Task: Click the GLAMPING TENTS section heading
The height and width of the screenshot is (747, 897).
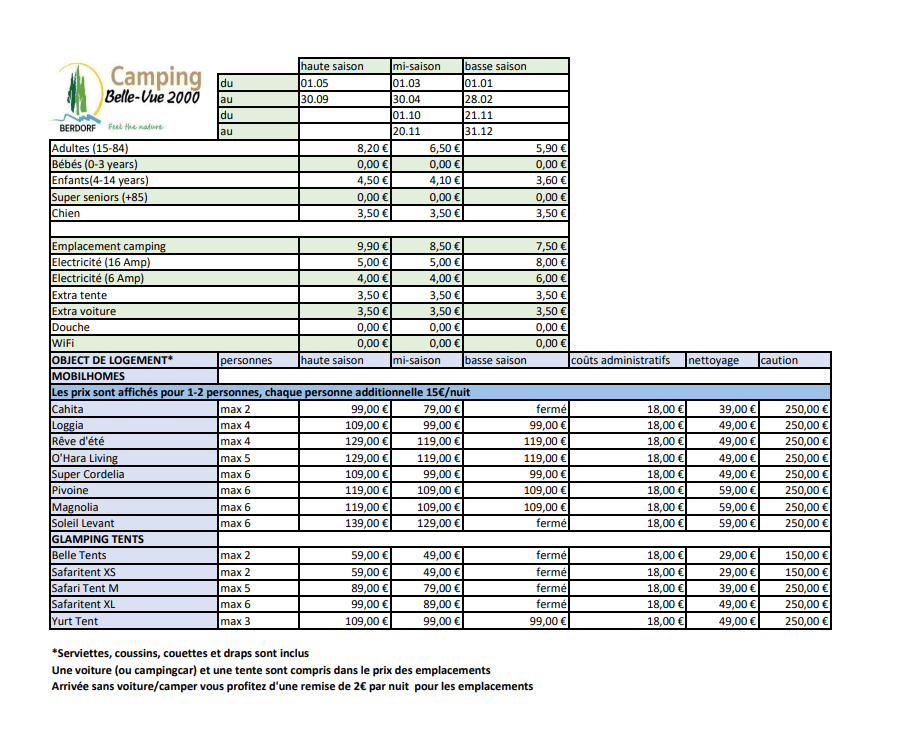Action: pos(98,539)
